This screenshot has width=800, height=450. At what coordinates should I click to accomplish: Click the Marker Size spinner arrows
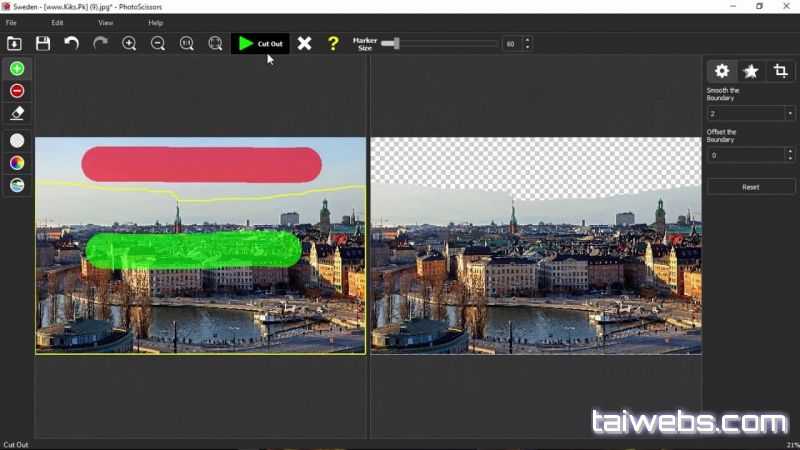click(x=527, y=44)
